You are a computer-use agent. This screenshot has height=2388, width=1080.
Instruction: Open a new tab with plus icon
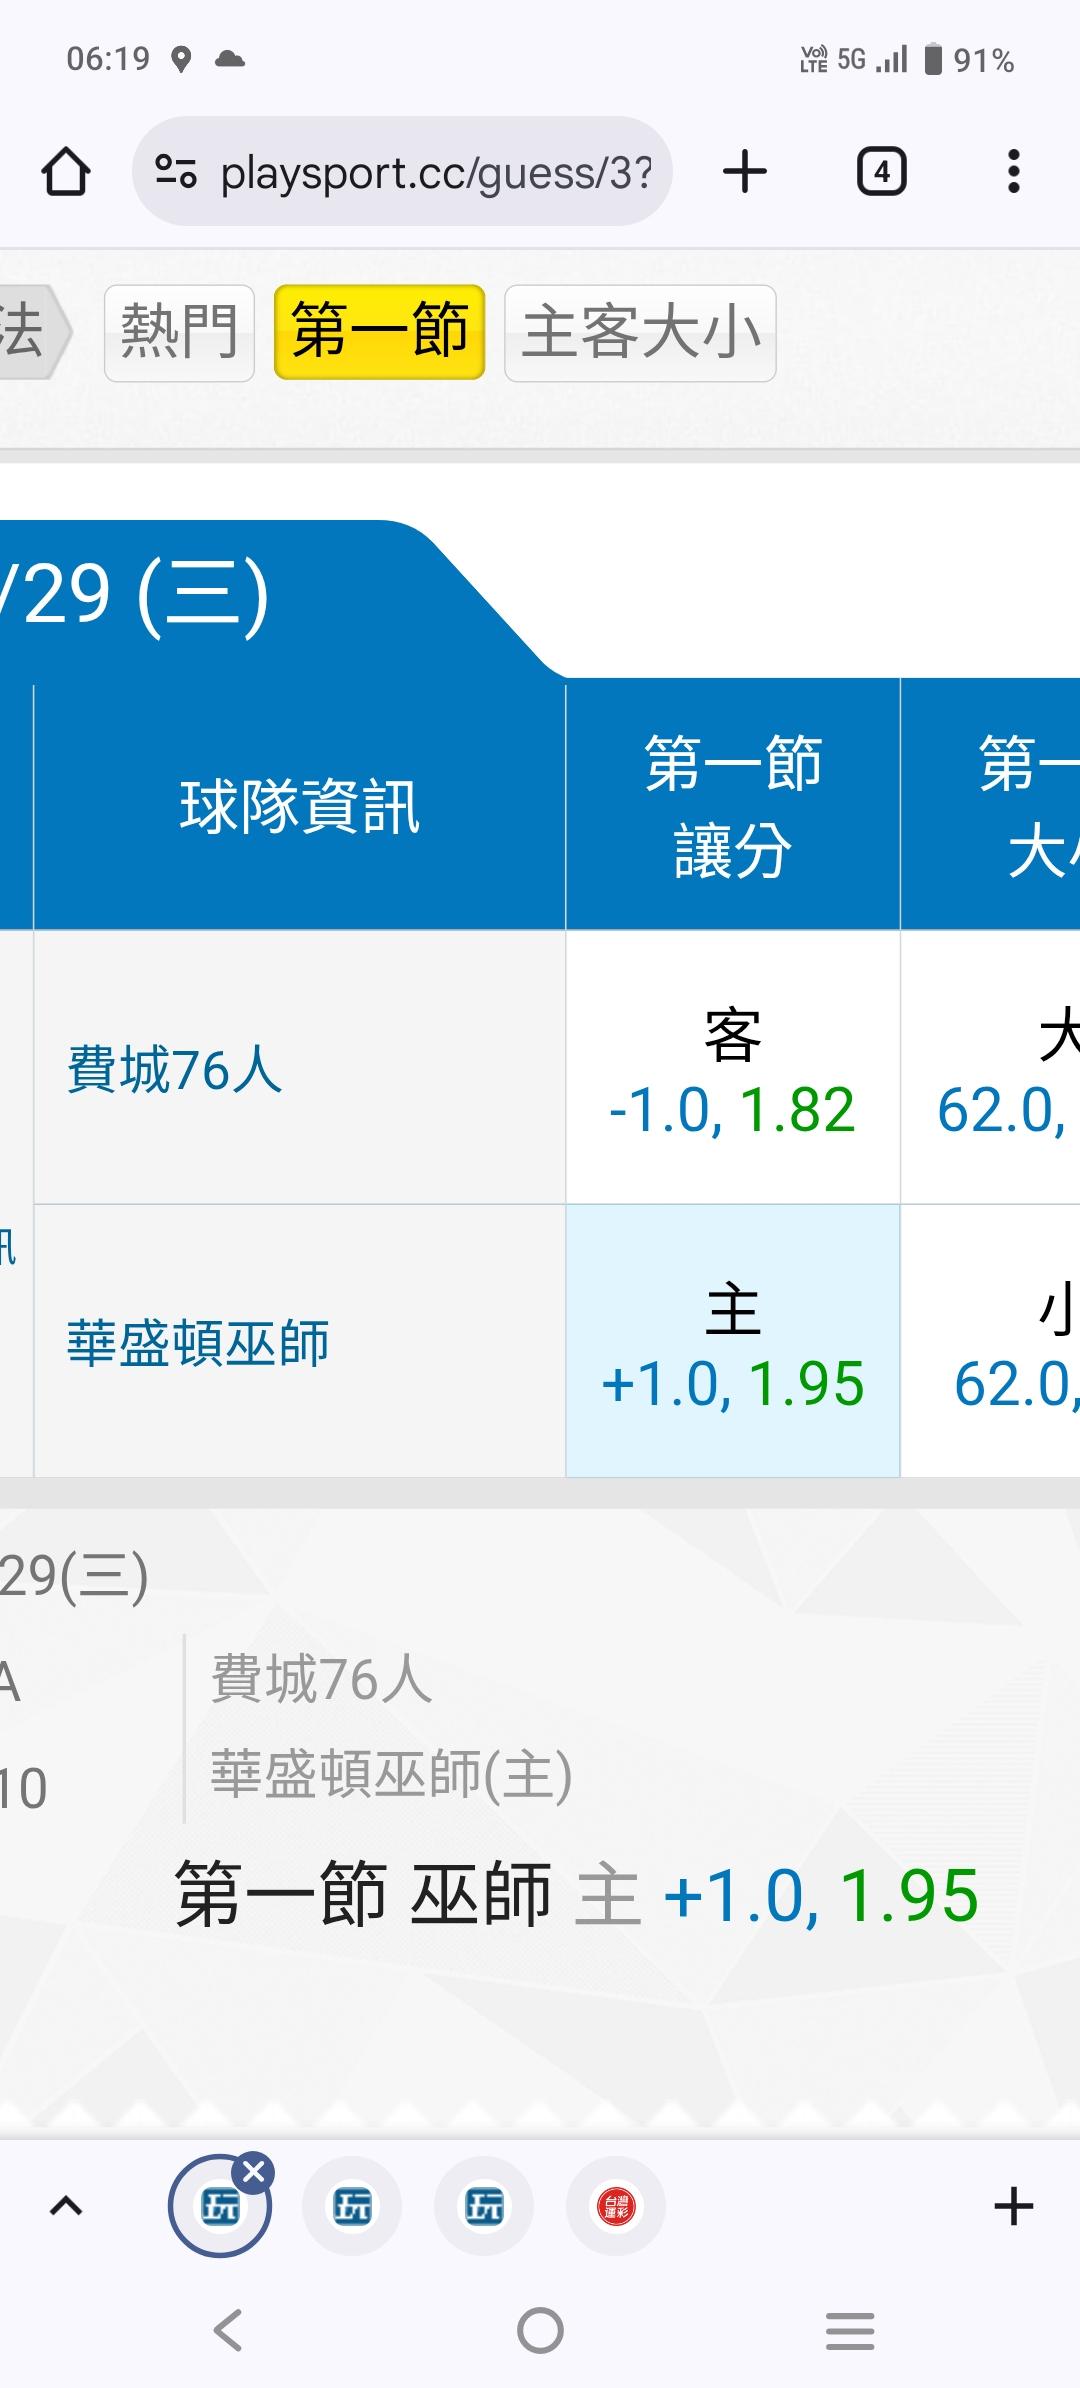tap(745, 172)
